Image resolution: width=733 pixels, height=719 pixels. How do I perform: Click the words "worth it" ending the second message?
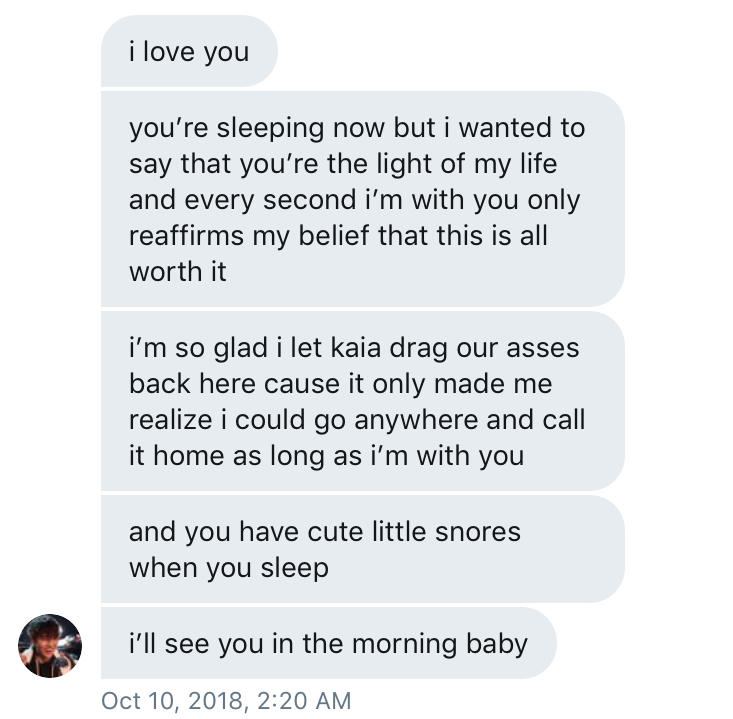[178, 271]
